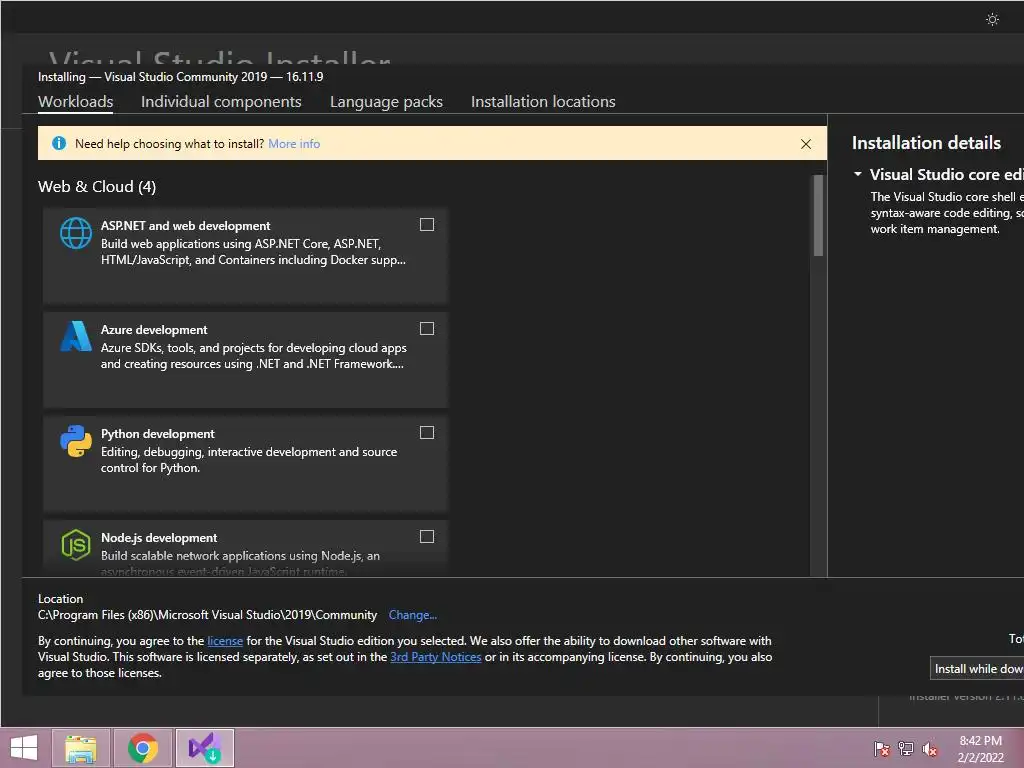Click Visual Studio Installer taskbar icon

point(205,748)
